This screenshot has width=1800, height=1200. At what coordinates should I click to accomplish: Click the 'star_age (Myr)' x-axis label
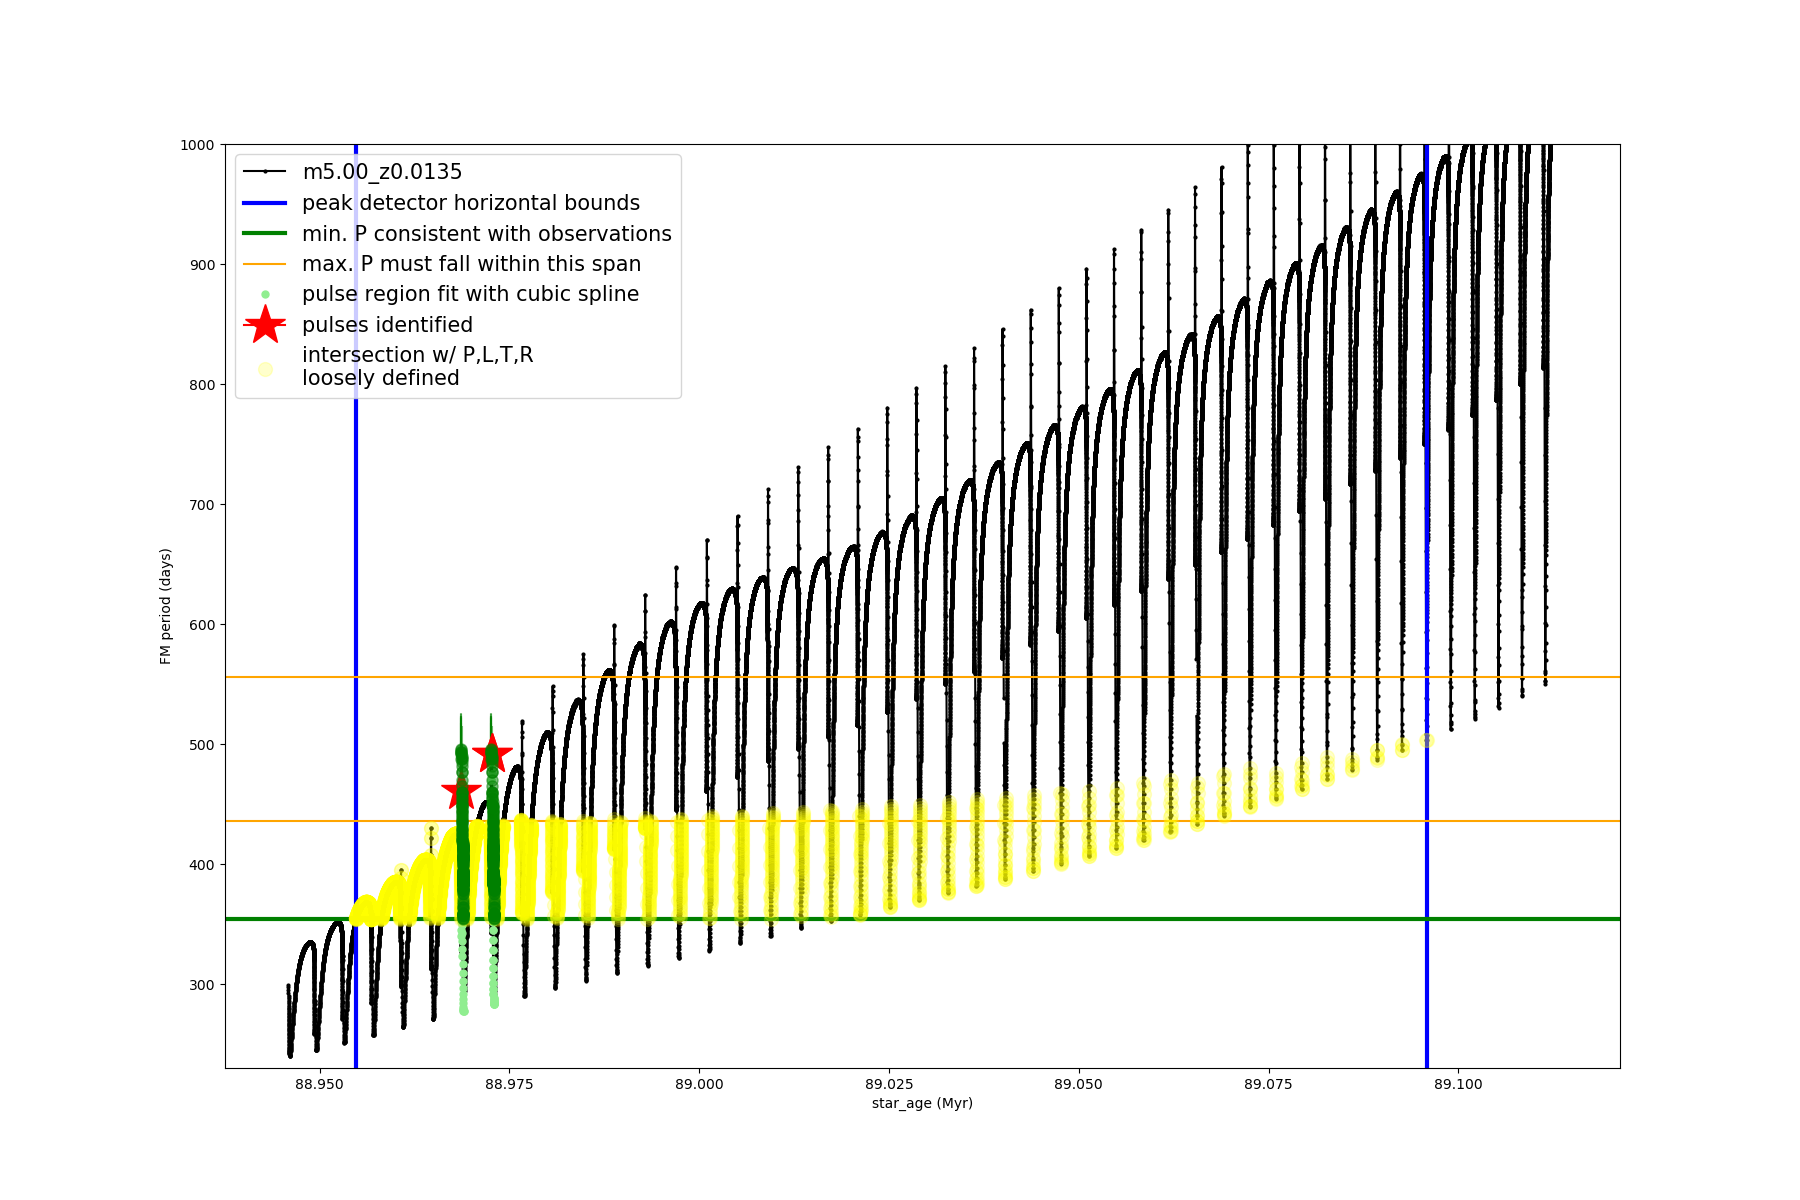[922, 1103]
